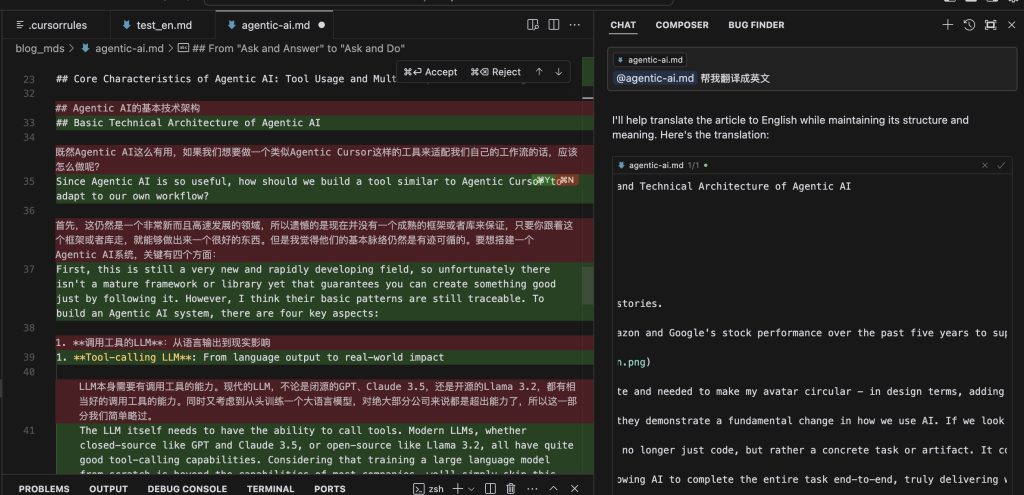Open chat panel in full-screen editor

991,25
